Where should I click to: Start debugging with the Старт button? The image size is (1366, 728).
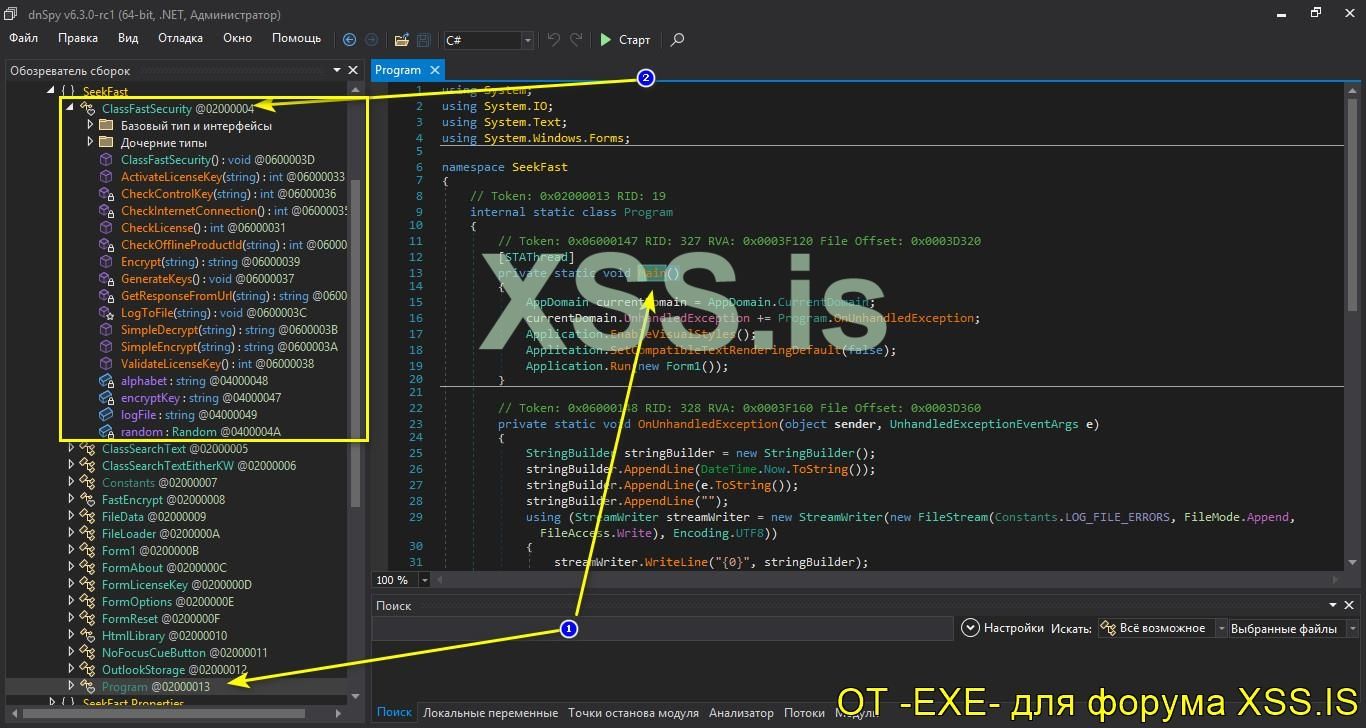click(625, 40)
